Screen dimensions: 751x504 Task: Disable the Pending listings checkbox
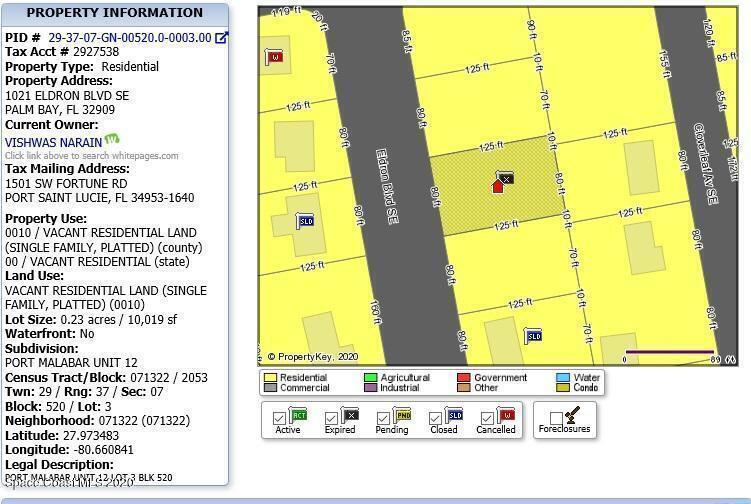[384, 419]
